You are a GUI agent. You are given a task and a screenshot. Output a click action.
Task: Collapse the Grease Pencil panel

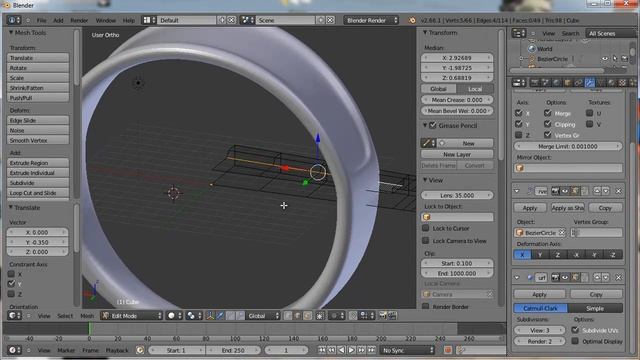pyautogui.click(x=425, y=125)
